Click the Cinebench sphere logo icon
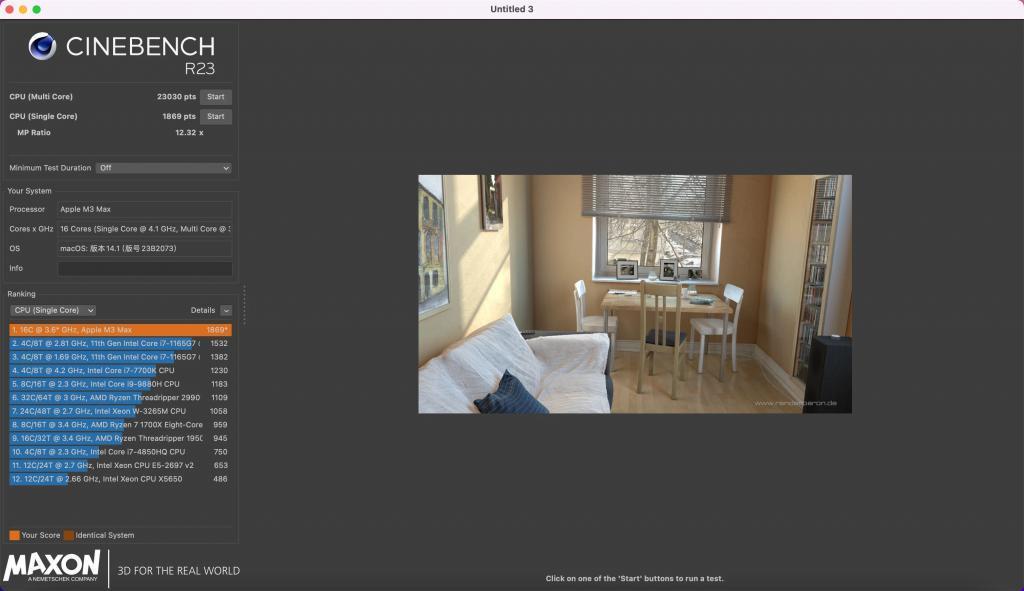Screen dimensions: 1024x591 42,46
